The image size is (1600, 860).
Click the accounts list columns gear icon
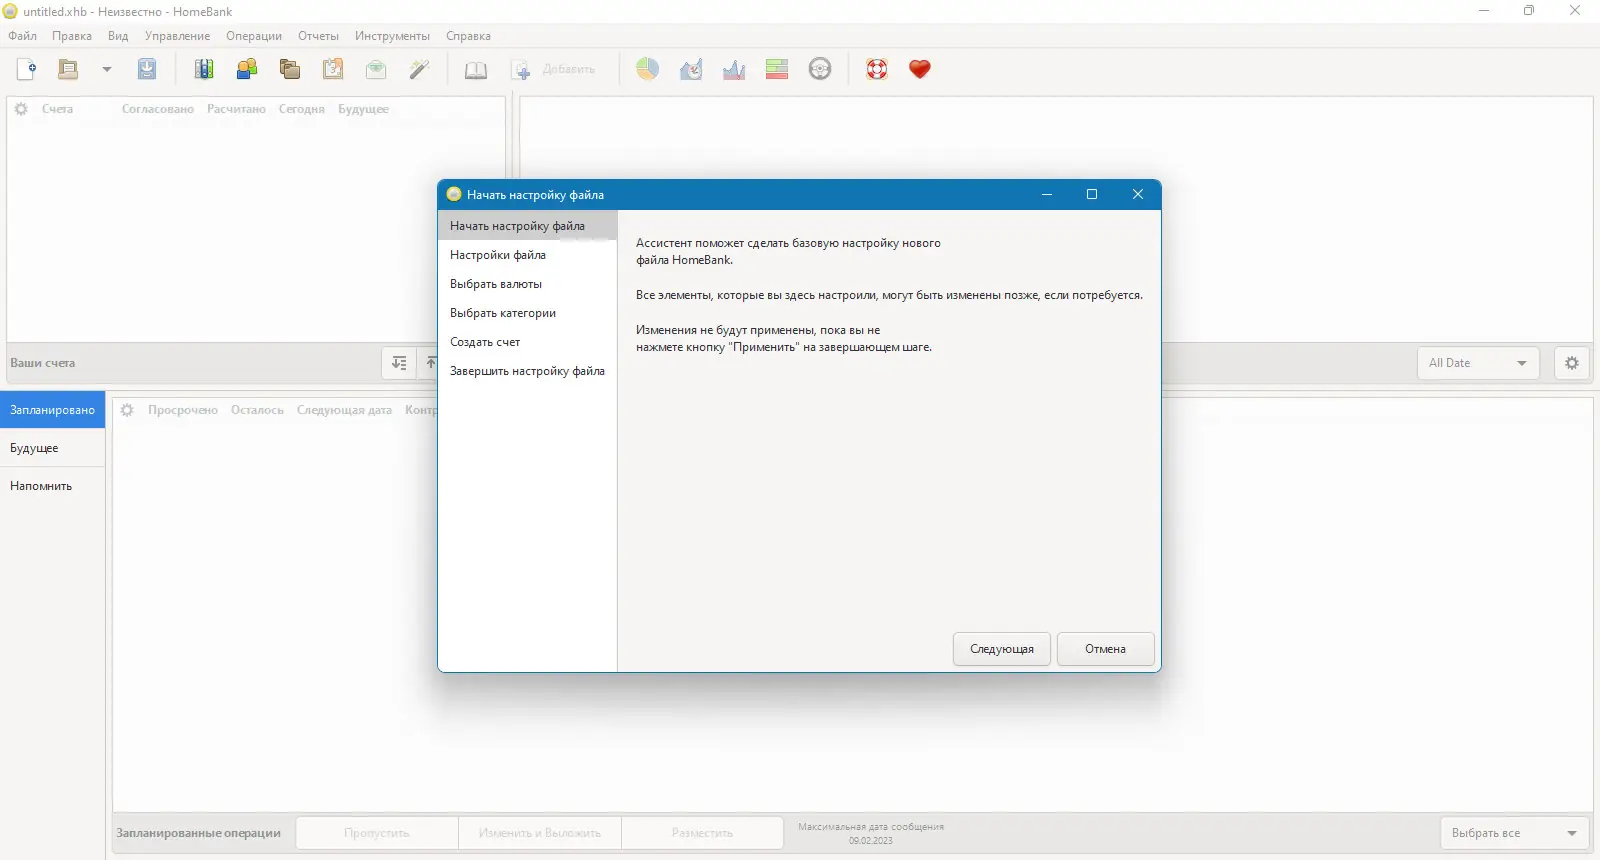[21, 109]
